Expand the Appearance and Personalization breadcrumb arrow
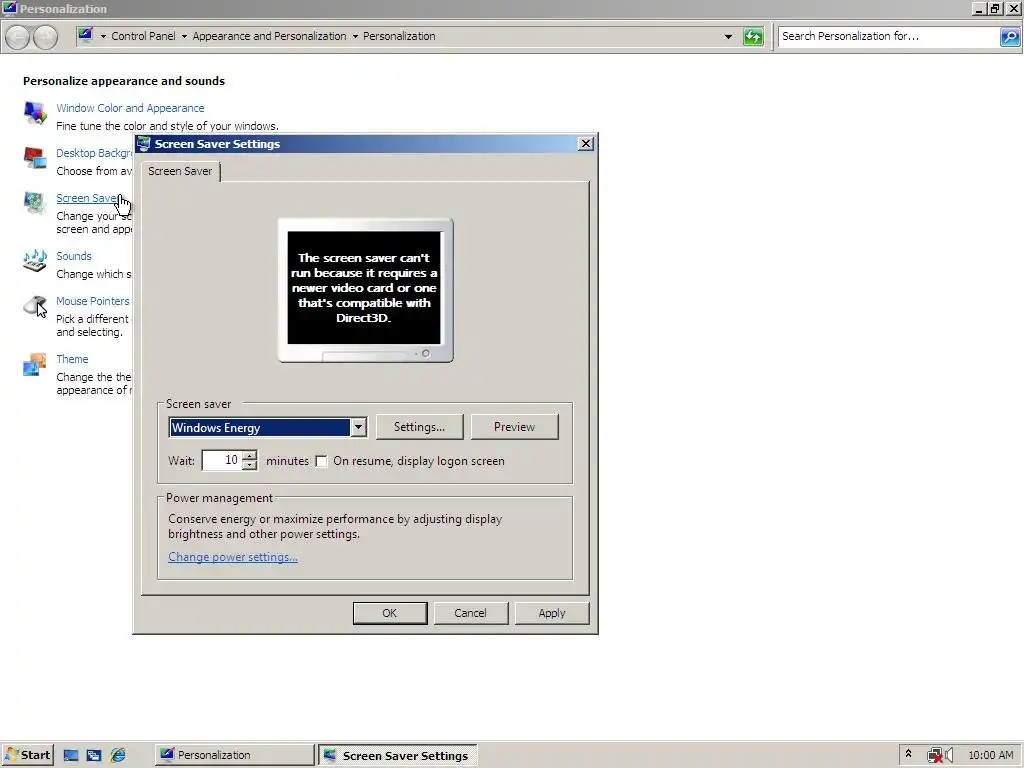 [x=355, y=37]
